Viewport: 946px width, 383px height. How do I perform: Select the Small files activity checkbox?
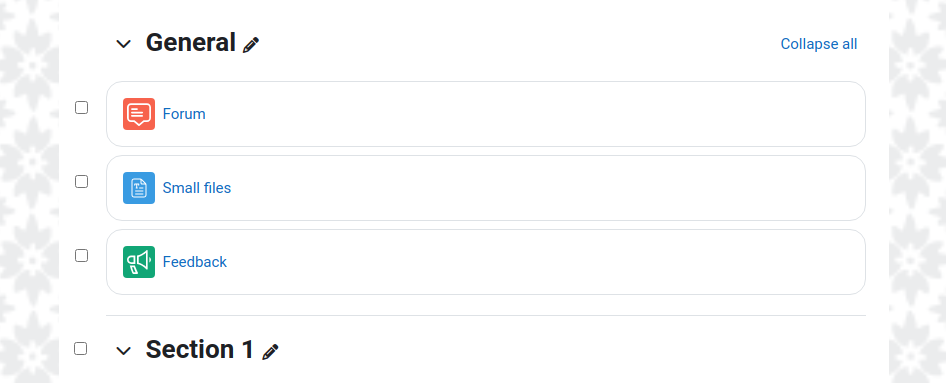81,182
